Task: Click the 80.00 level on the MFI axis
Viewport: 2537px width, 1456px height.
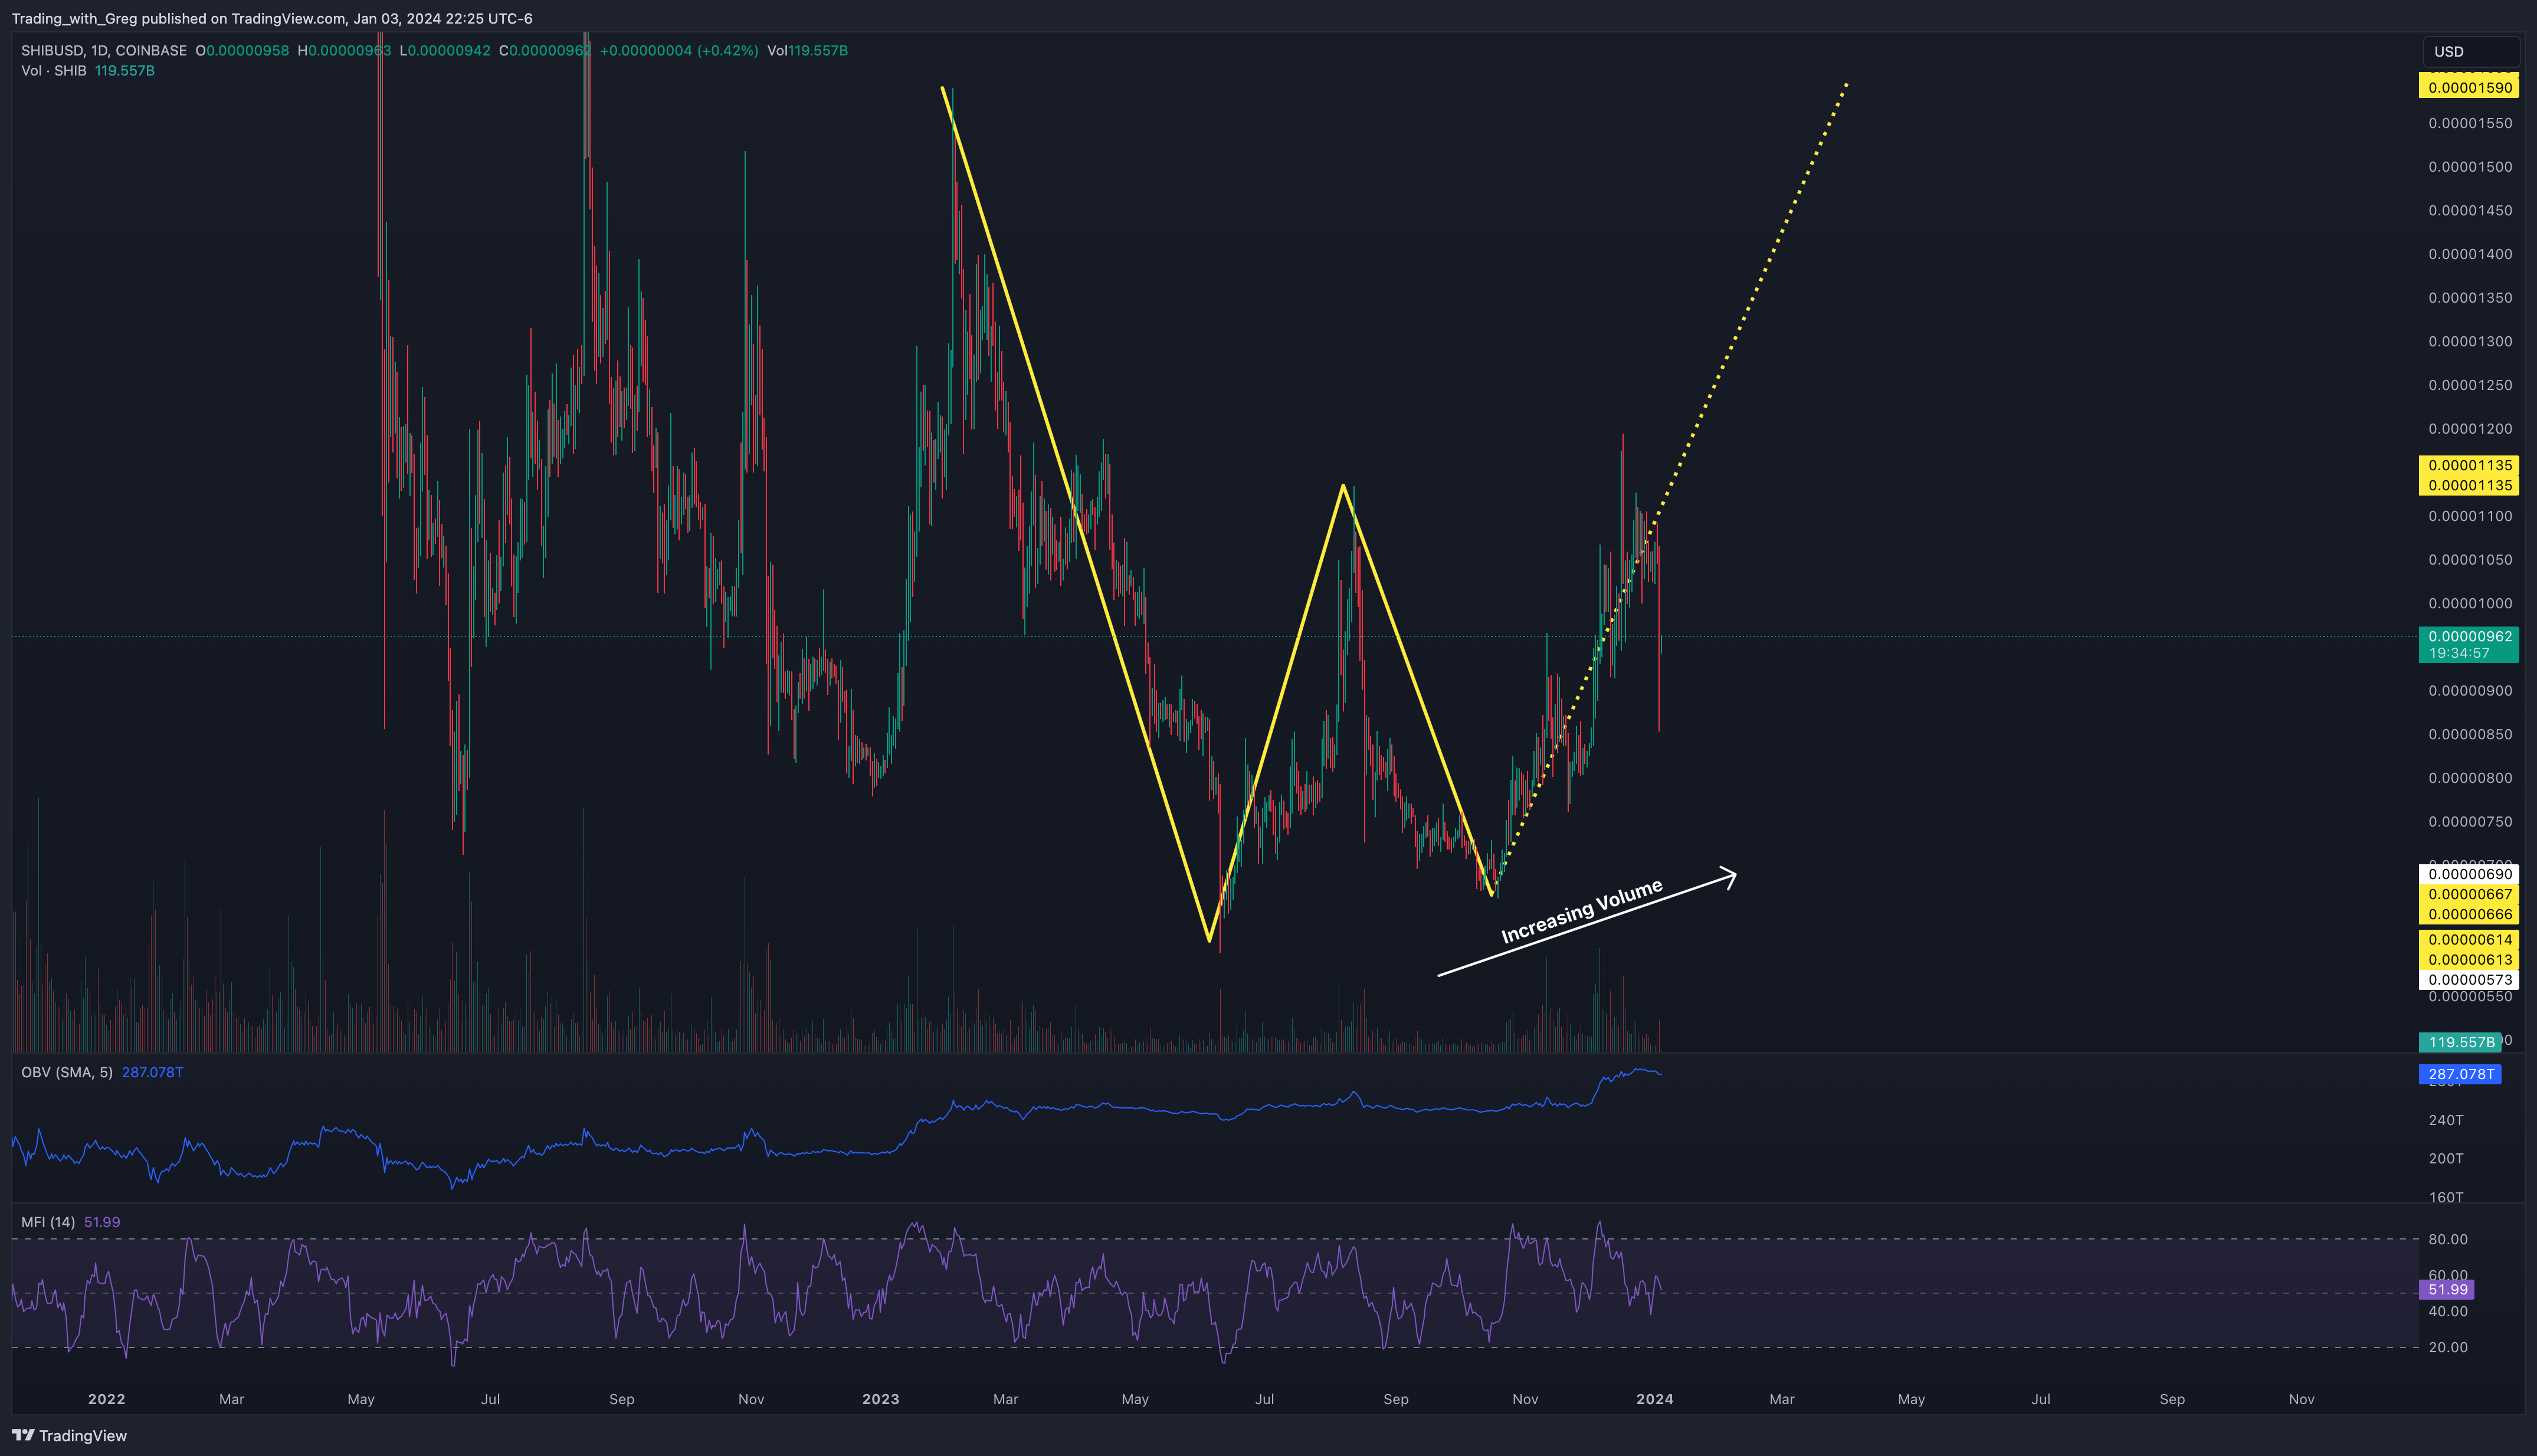Action: click(x=2448, y=1239)
